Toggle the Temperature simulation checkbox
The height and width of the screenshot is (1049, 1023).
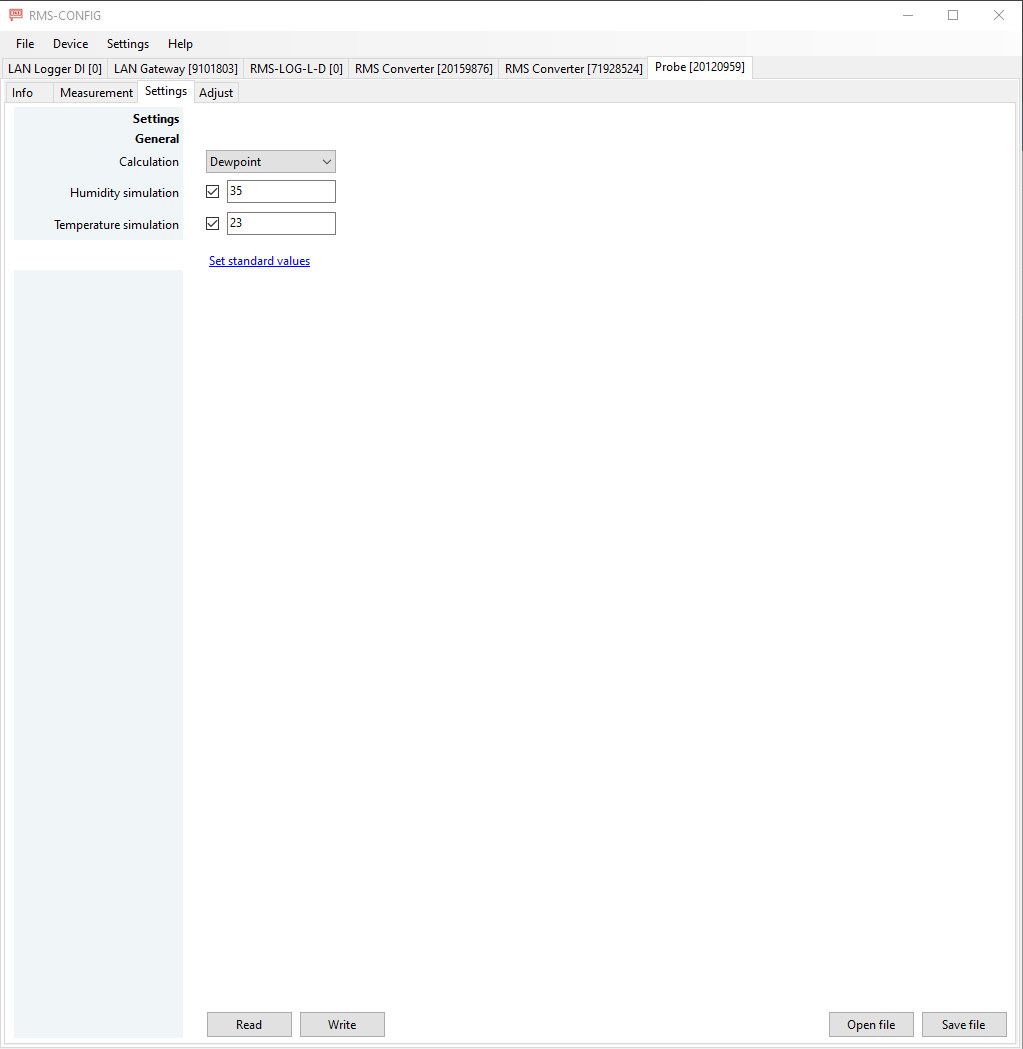(213, 223)
